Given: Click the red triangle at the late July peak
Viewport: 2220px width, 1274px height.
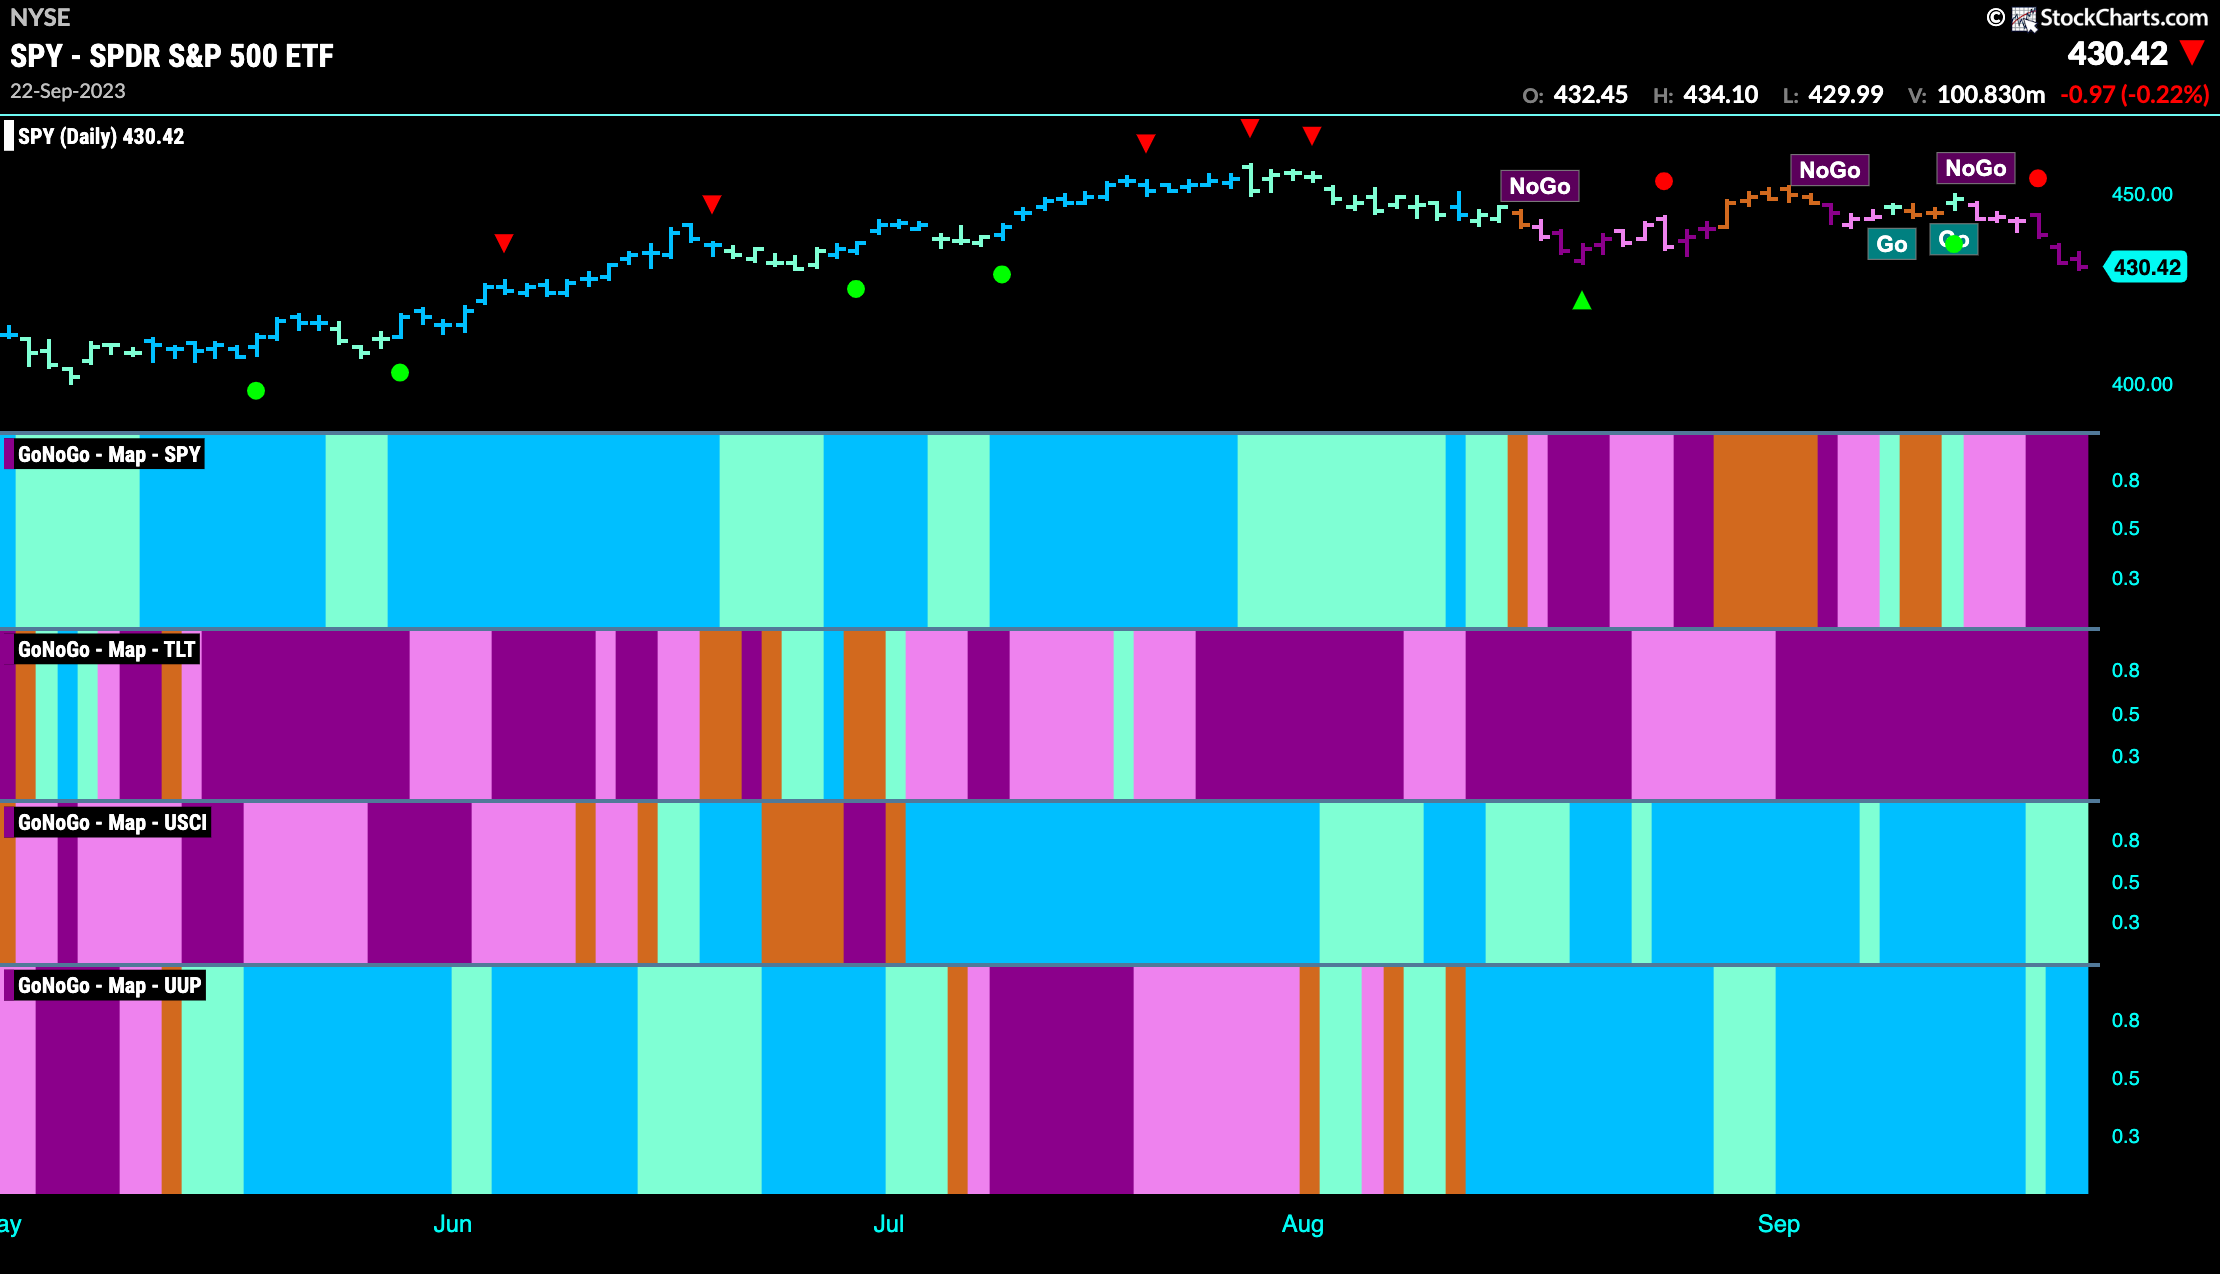Looking at the screenshot, I should click(1250, 127).
